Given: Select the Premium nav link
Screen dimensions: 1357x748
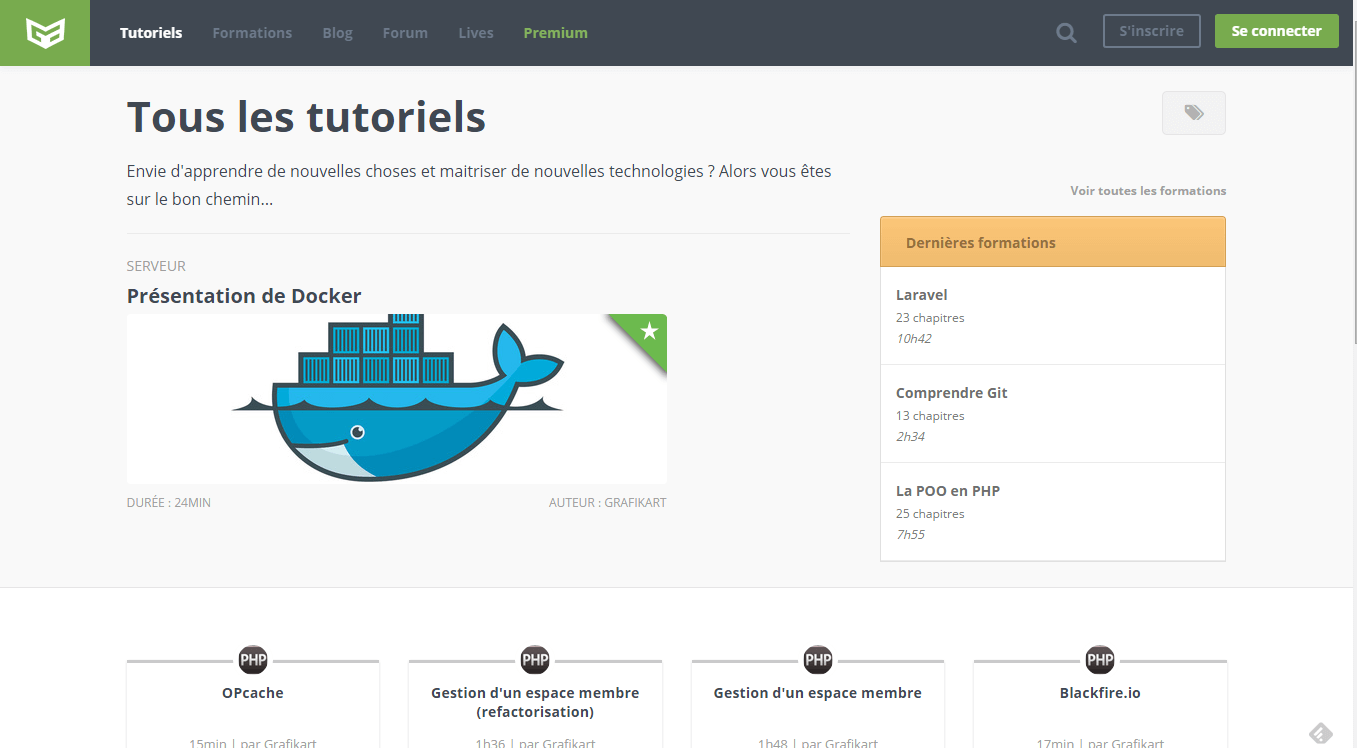Looking at the screenshot, I should point(555,33).
